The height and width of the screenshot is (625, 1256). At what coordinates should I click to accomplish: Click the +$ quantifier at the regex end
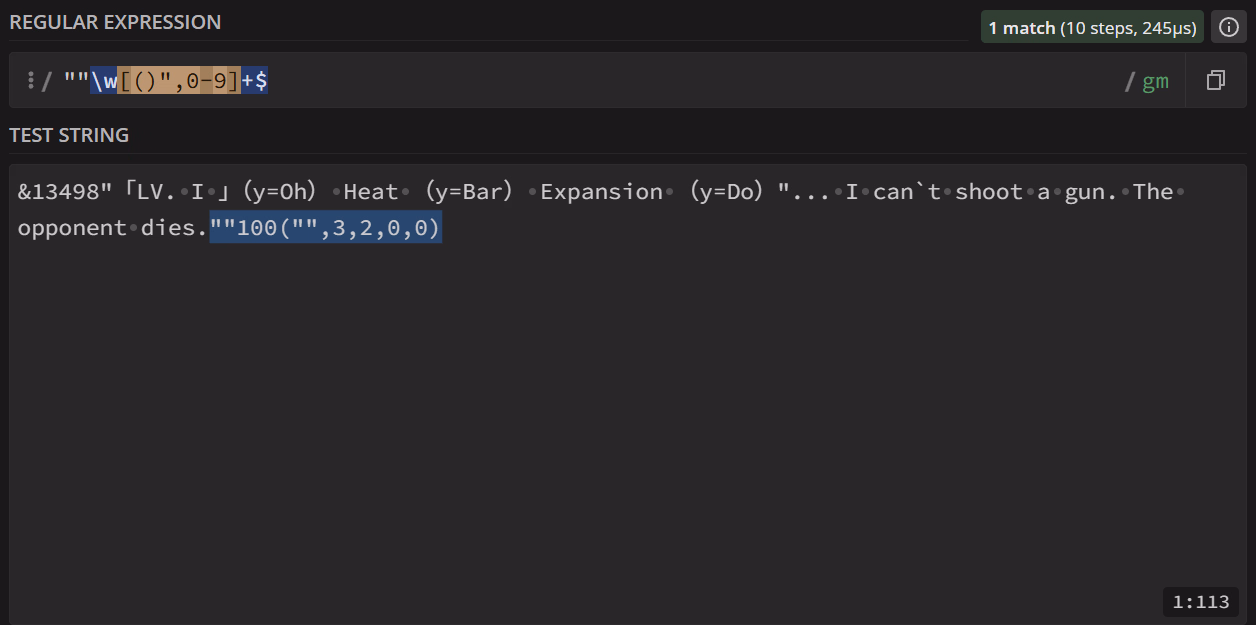254,81
